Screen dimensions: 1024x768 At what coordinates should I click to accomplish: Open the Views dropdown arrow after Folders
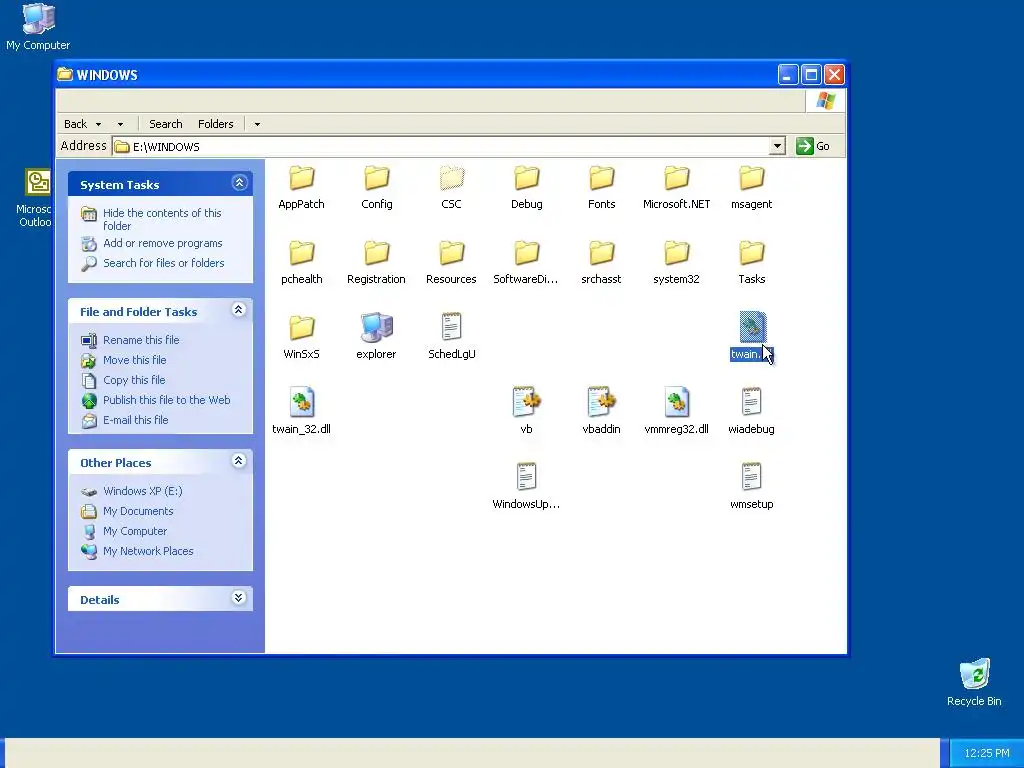tap(257, 124)
